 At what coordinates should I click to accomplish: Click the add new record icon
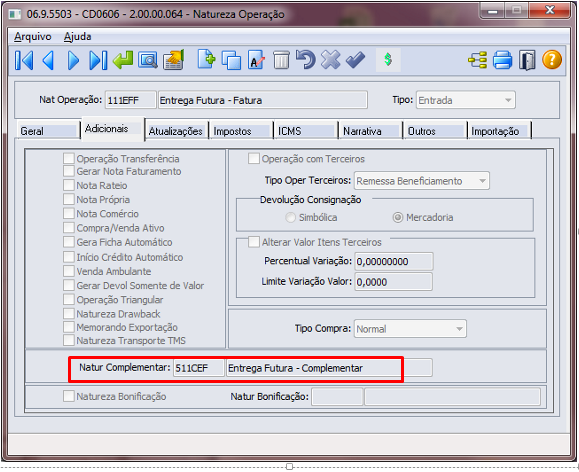[x=206, y=59]
